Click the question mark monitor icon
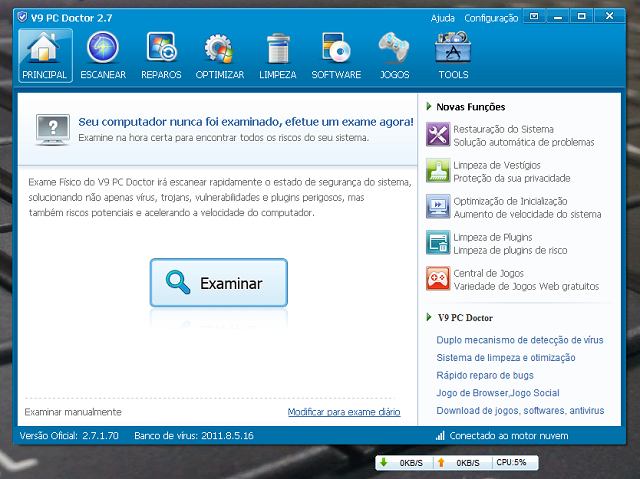The width and height of the screenshot is (640, 479). pyautogui.click(x=53, y=130)
